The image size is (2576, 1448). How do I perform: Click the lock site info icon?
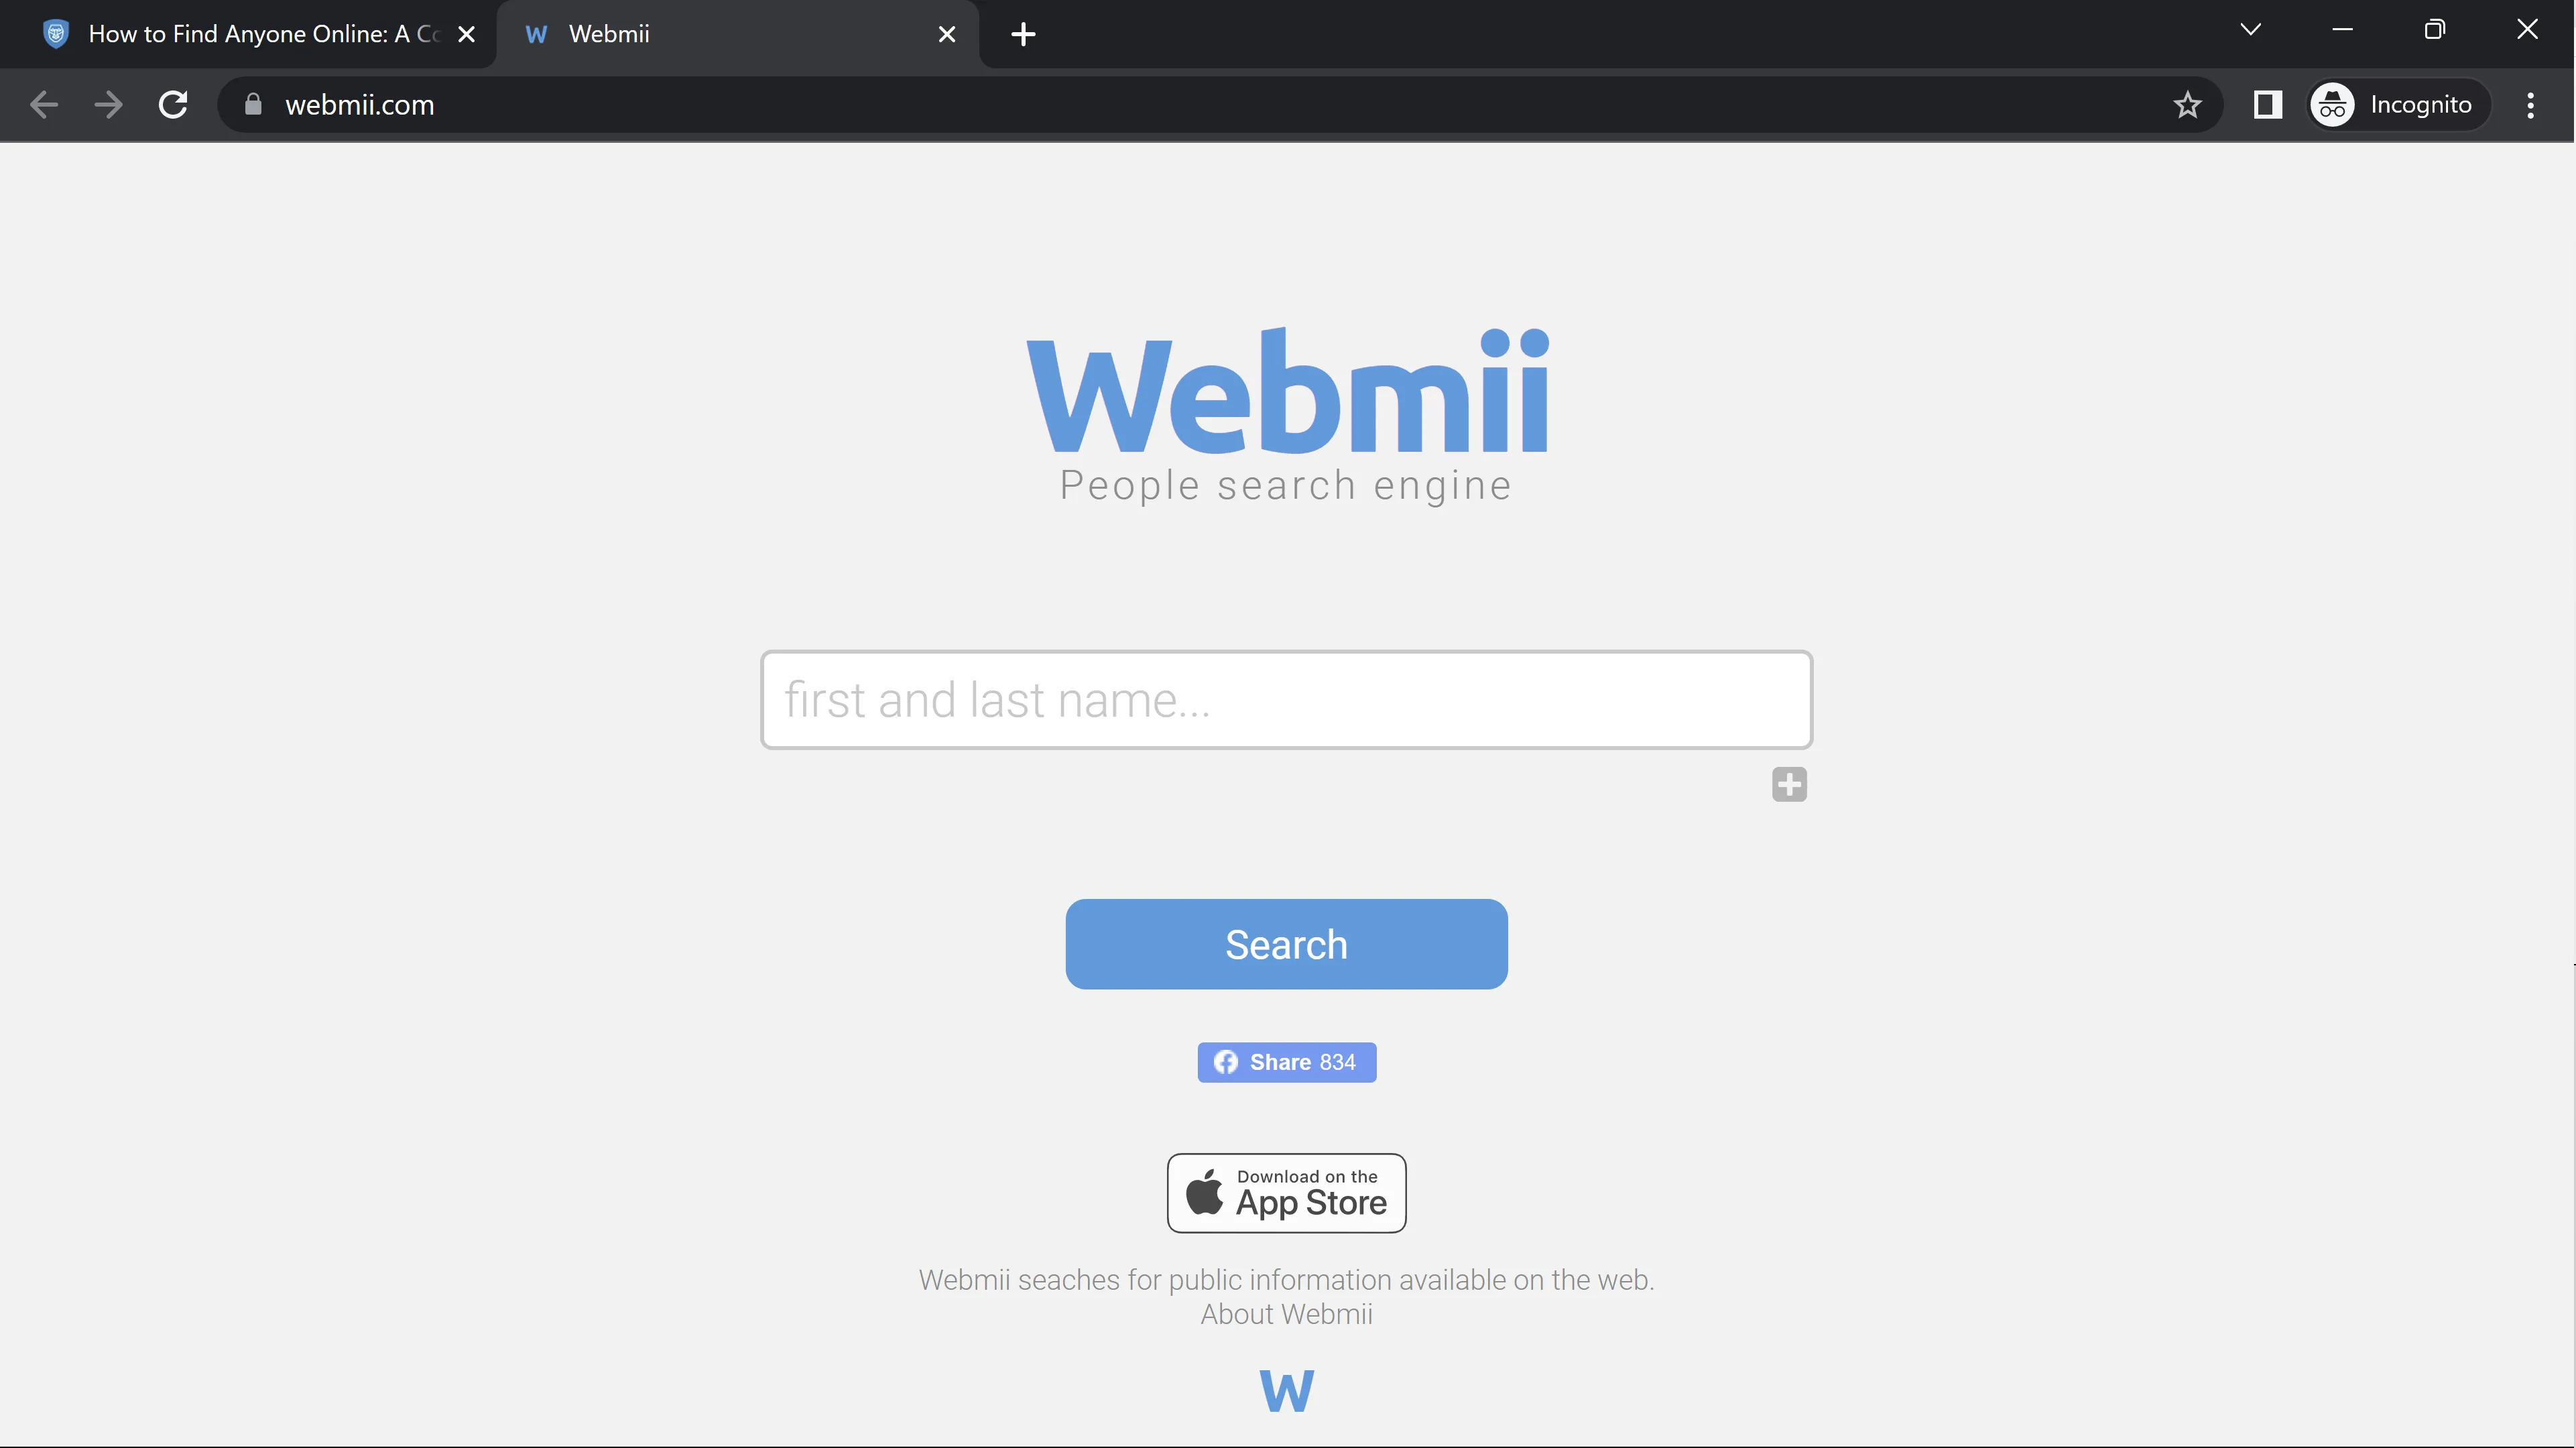click(253, 105)
